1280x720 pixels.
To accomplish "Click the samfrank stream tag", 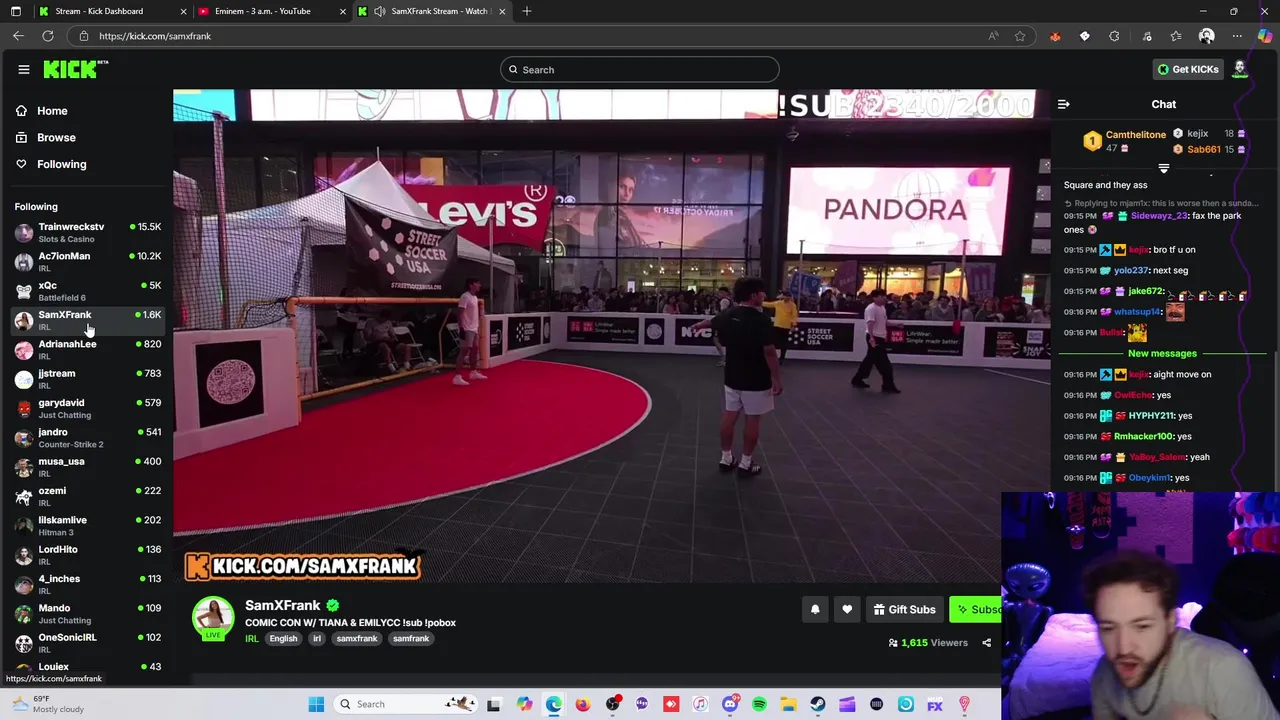I will point(411,639).
